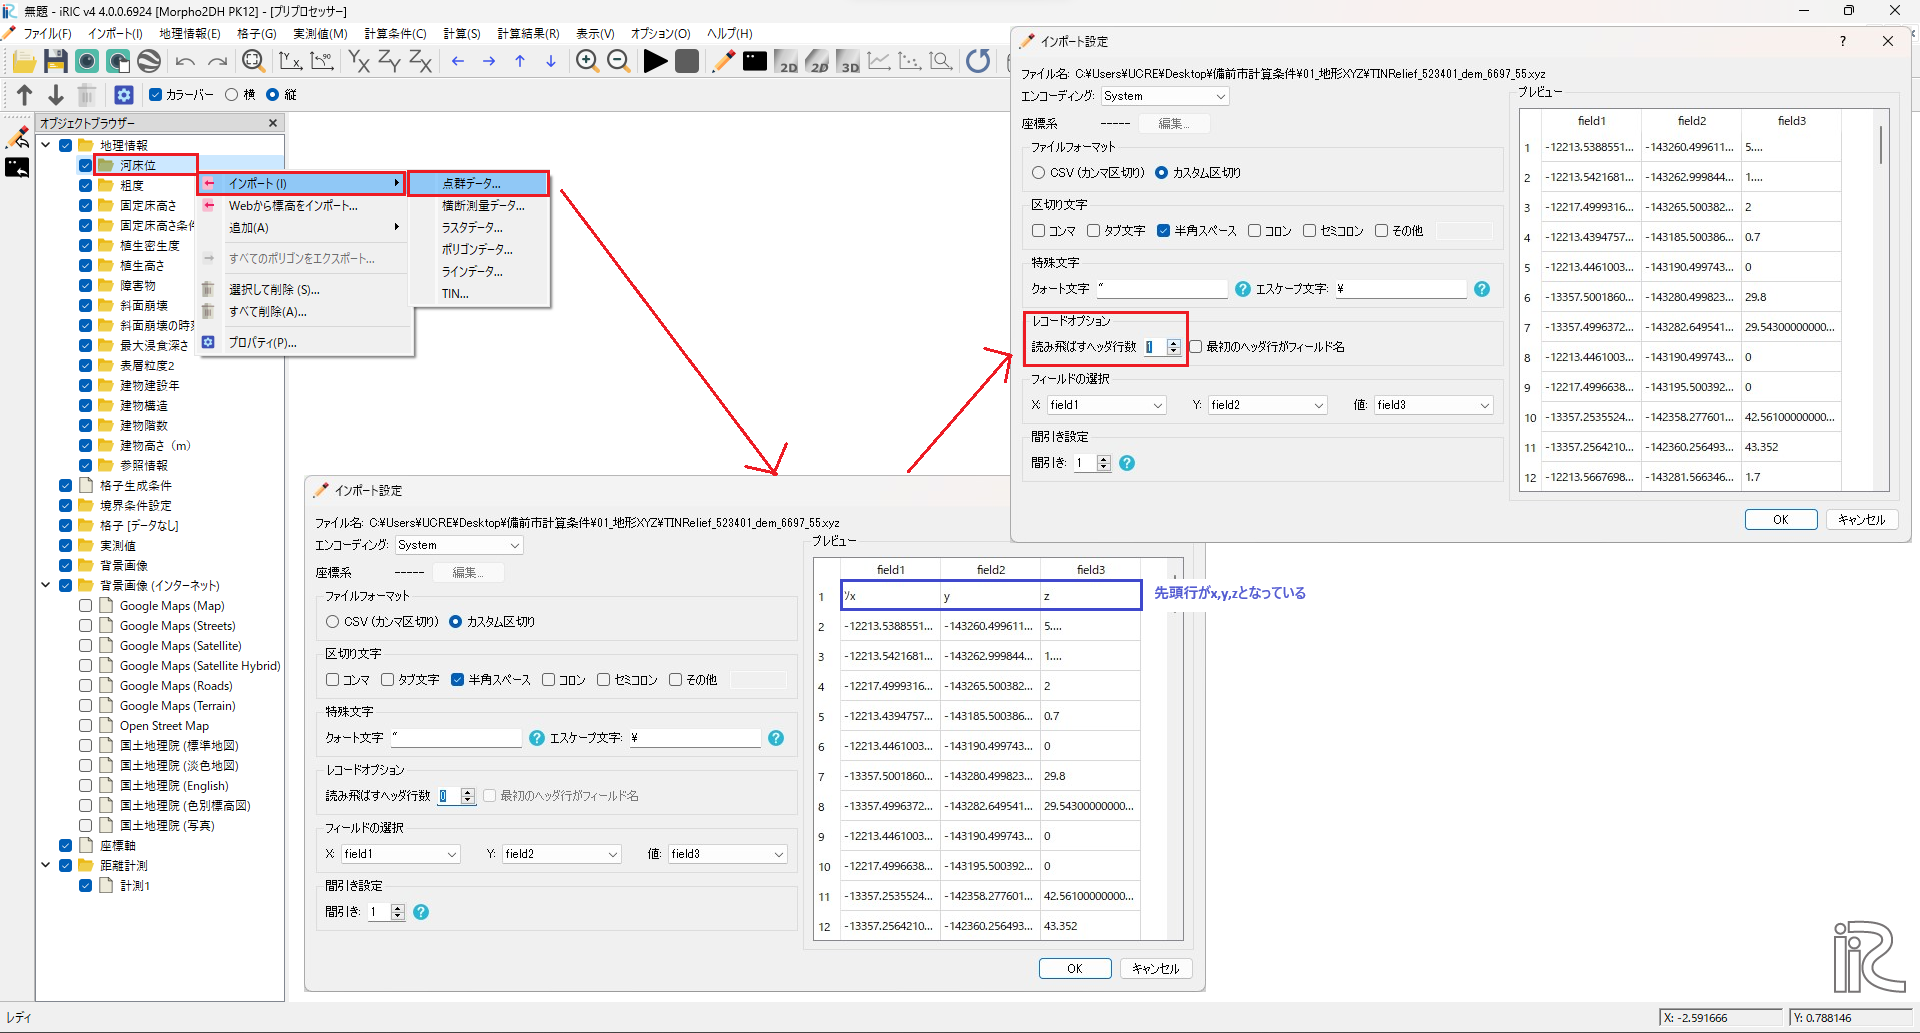
Task: Click the preview scrollbar beside the field3 column
Action: point(1881,146)
